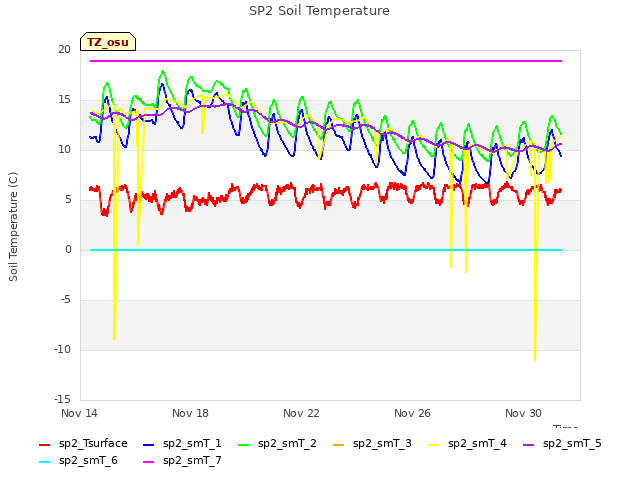Click the Nov 22 x-axis tick label
640x480 pixels.
tap(301, 413)
